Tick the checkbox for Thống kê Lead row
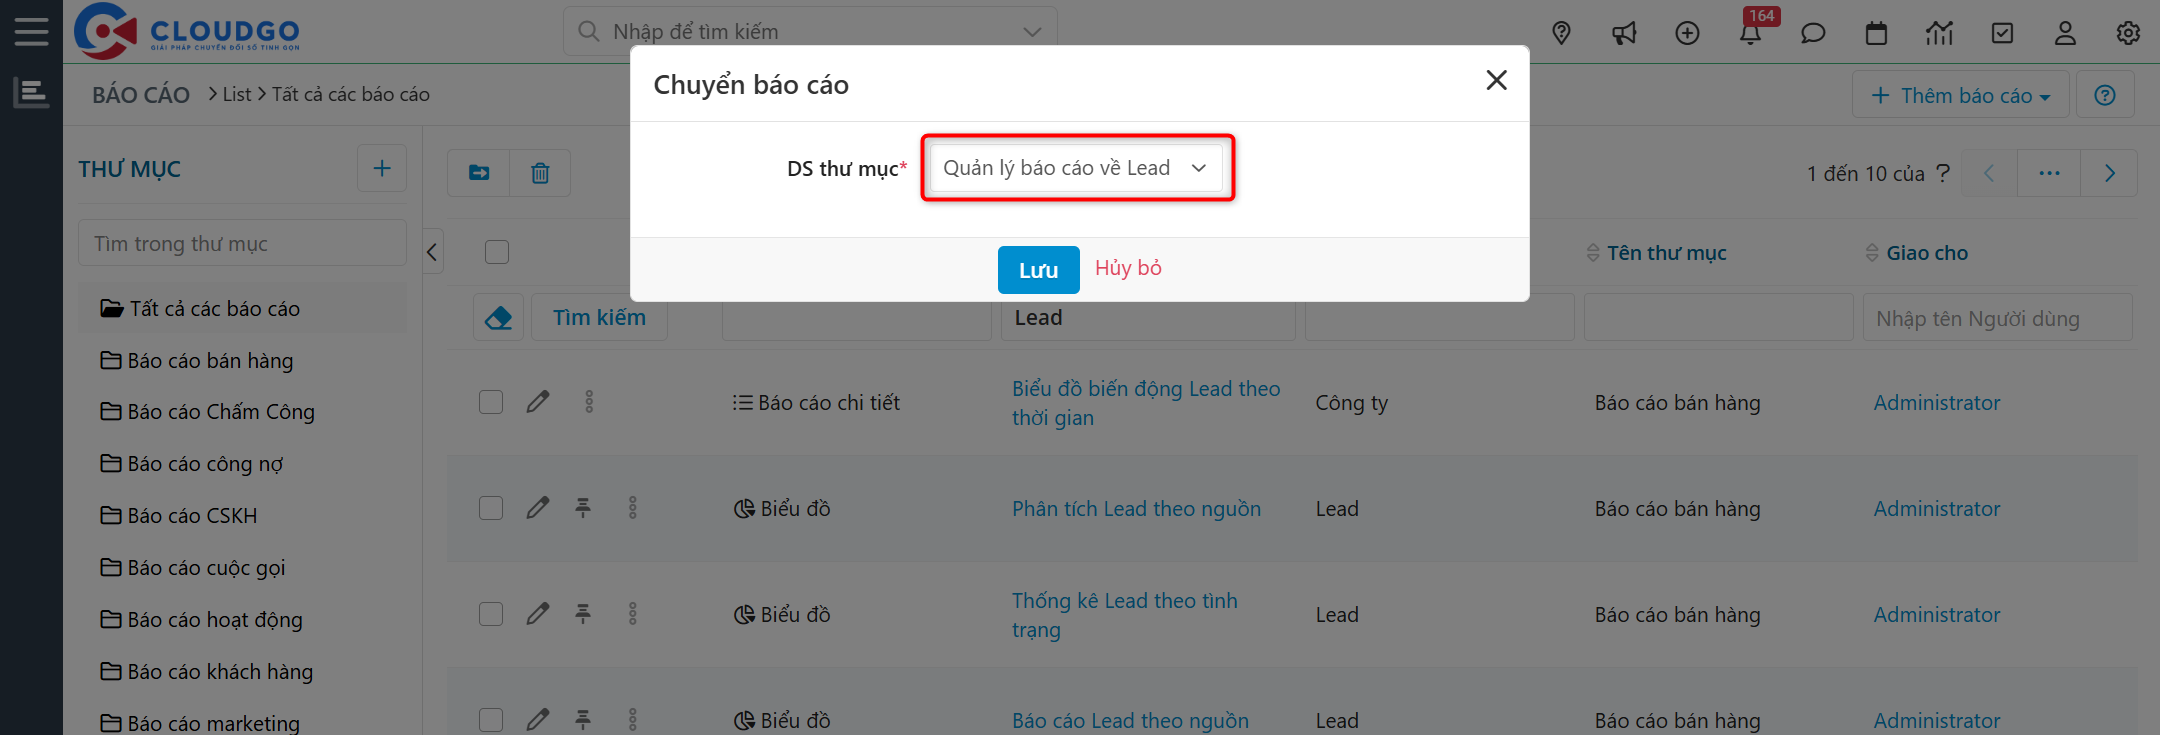 point(491,614)
